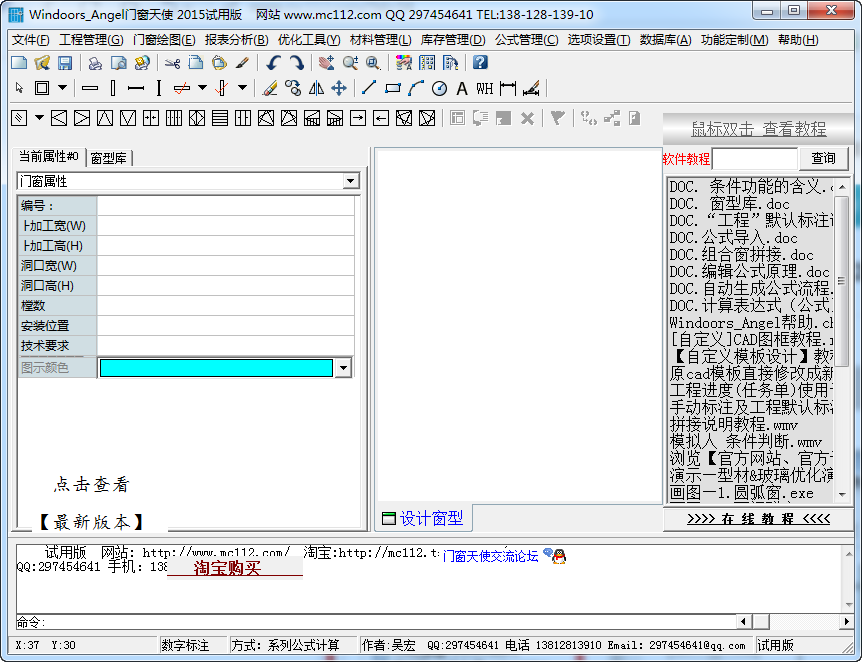862x662 pixels.
Task: Click the 数字标注 status bar entry
Action: pyautogui.click(x=185, y=645)
